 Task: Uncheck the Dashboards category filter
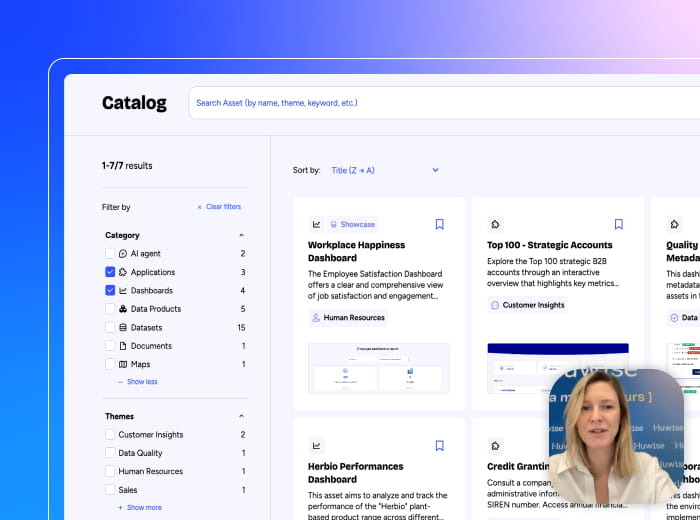[110, 291]
